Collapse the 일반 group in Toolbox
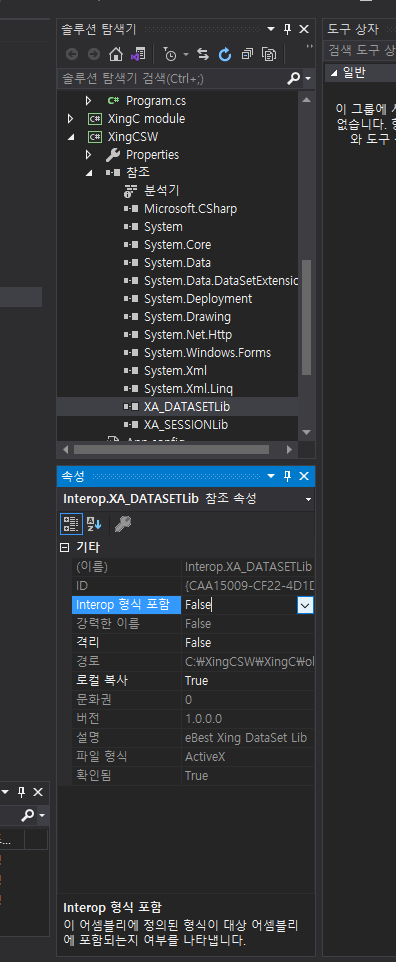 point(334,73)
